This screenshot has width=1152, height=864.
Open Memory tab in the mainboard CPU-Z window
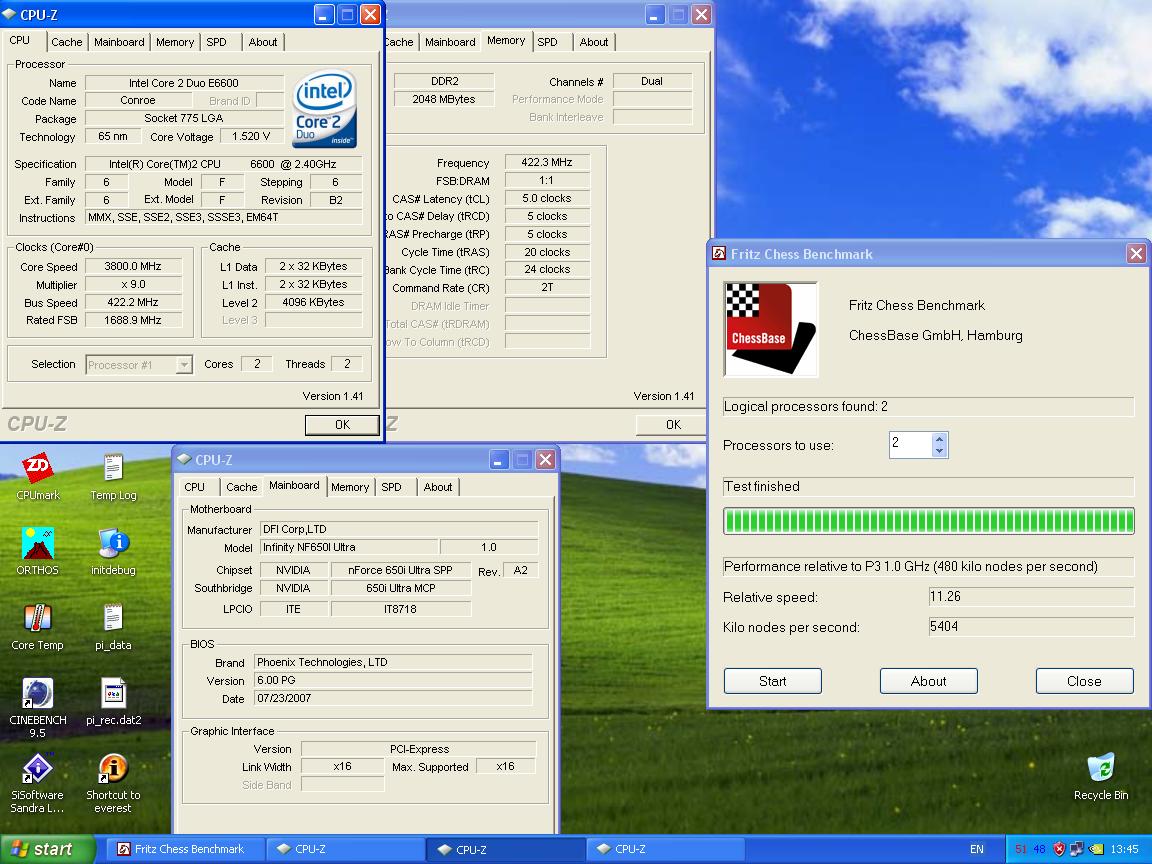click(x=350, y=486)
